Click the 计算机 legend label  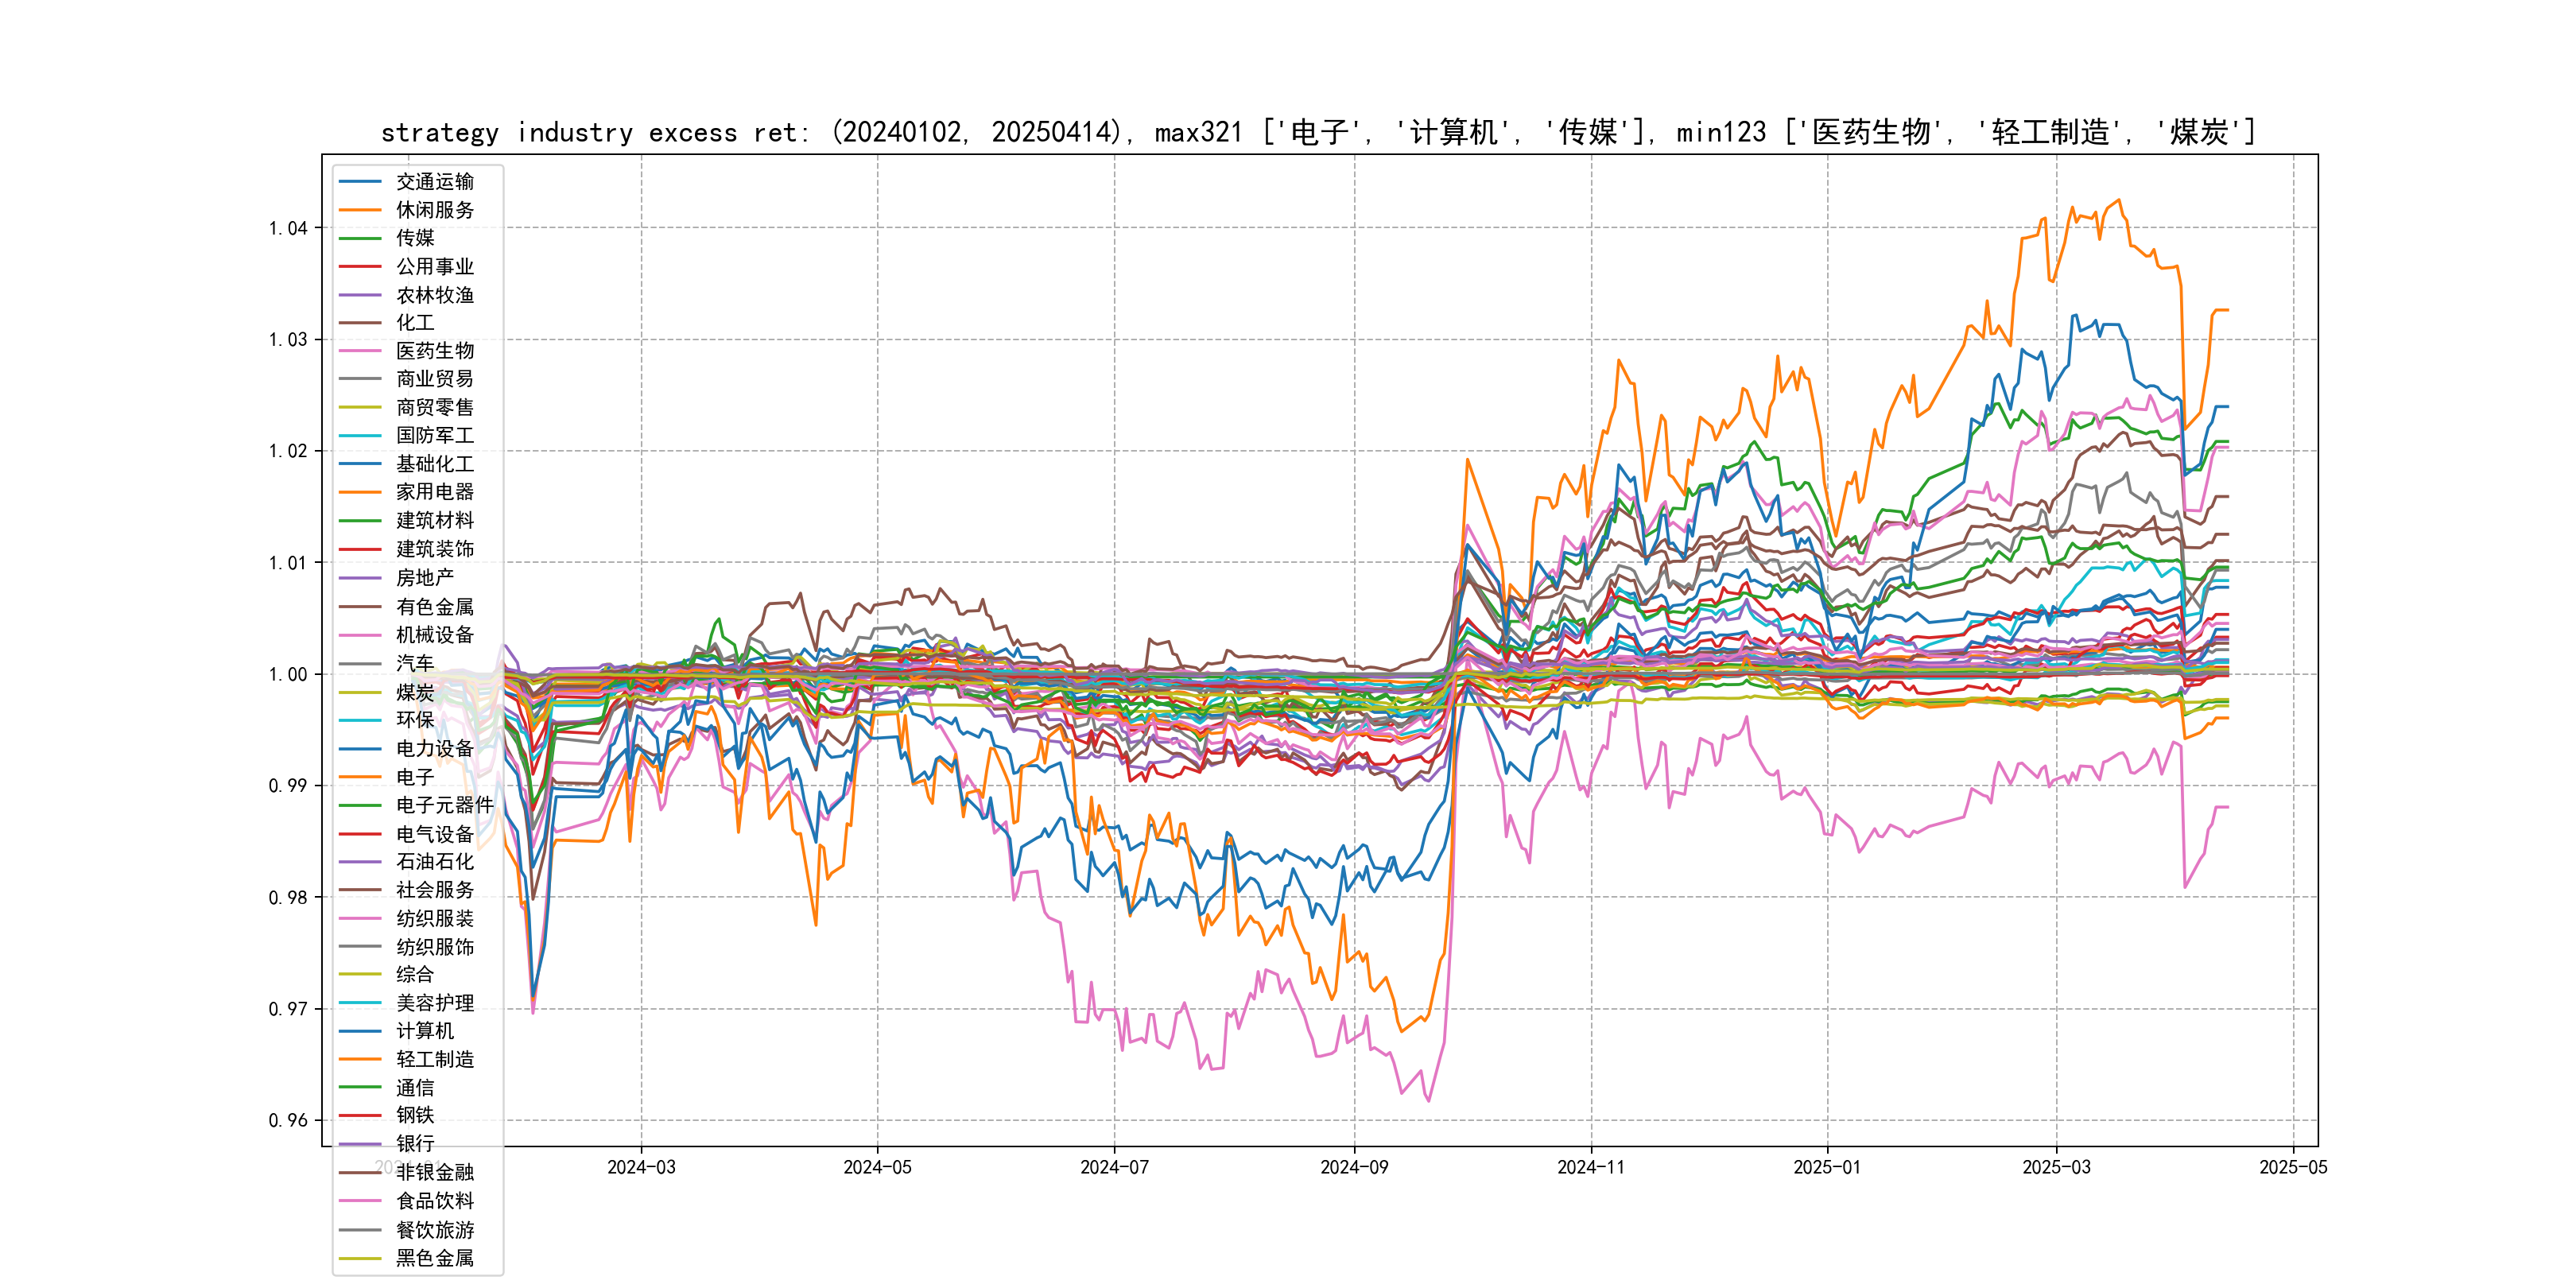[424, 1031]
